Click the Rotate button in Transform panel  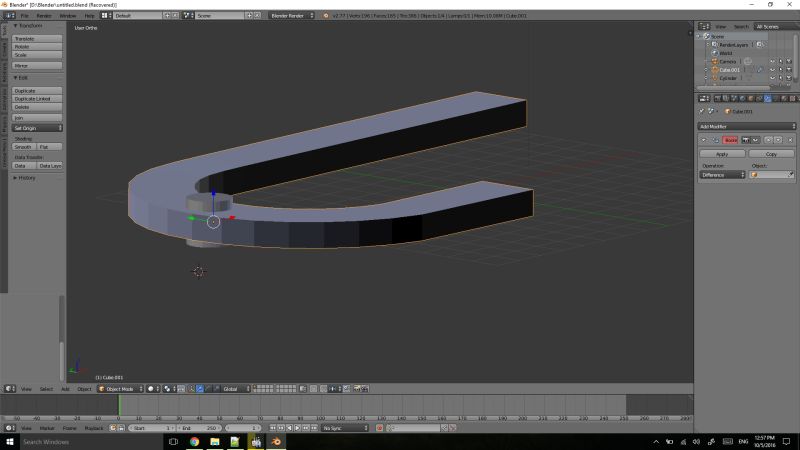pos(37,47)
